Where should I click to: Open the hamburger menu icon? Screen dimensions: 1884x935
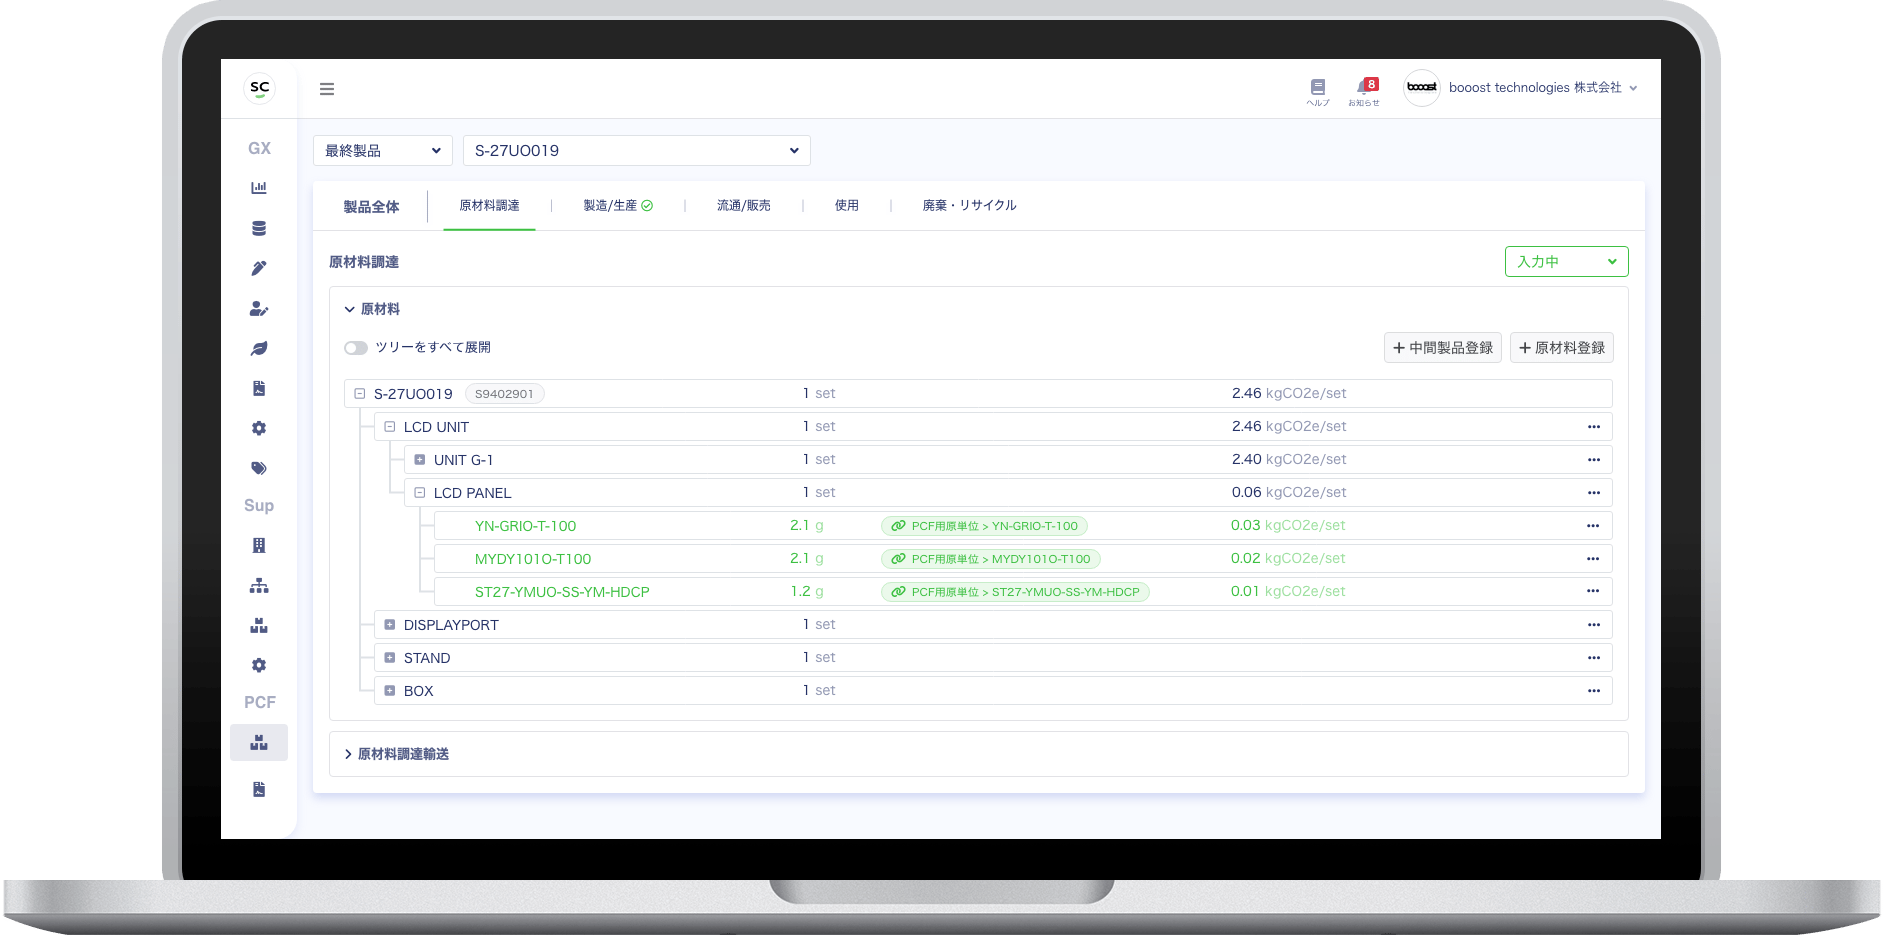(327, 89)
